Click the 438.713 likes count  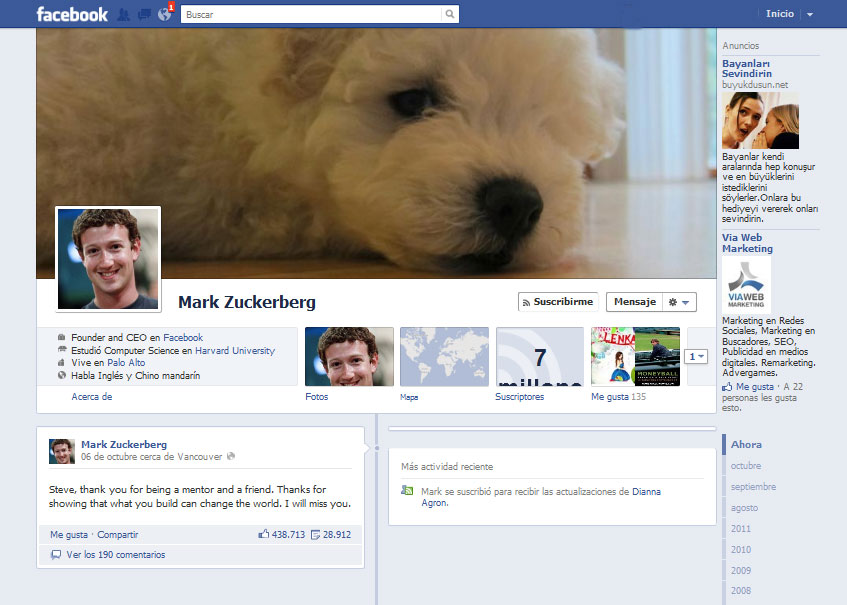point(282,535)
